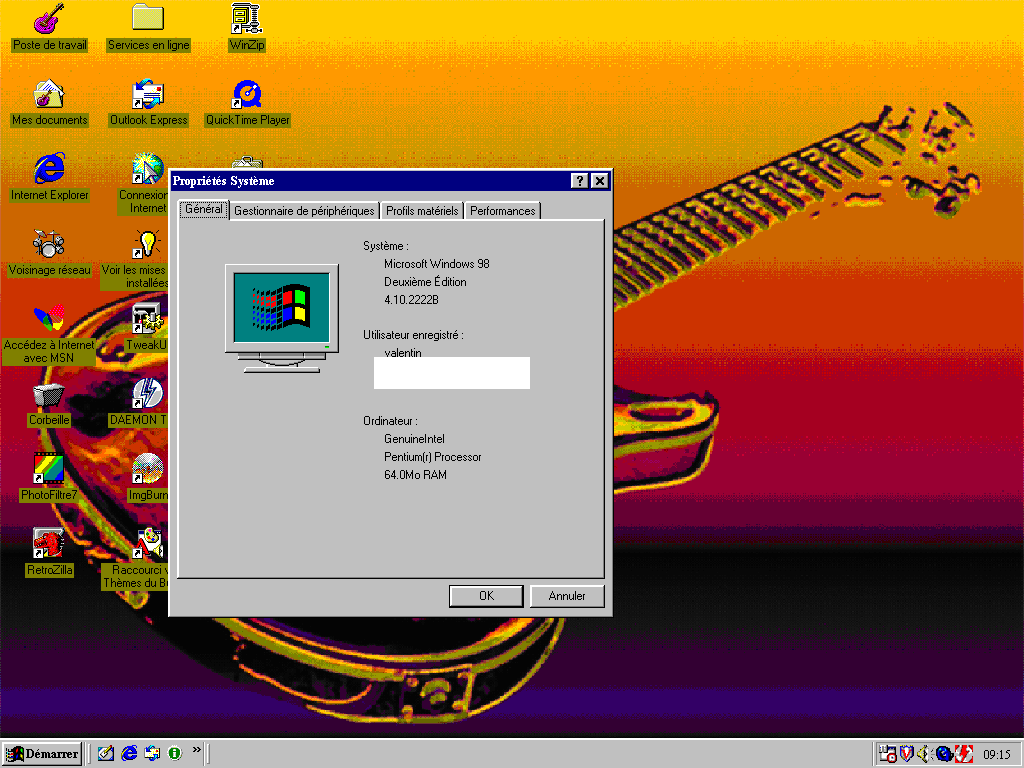Viewport: 1024px width, 768px height.
Task: Open Voisinage réseau desktop icon
Action: (49, 245)
